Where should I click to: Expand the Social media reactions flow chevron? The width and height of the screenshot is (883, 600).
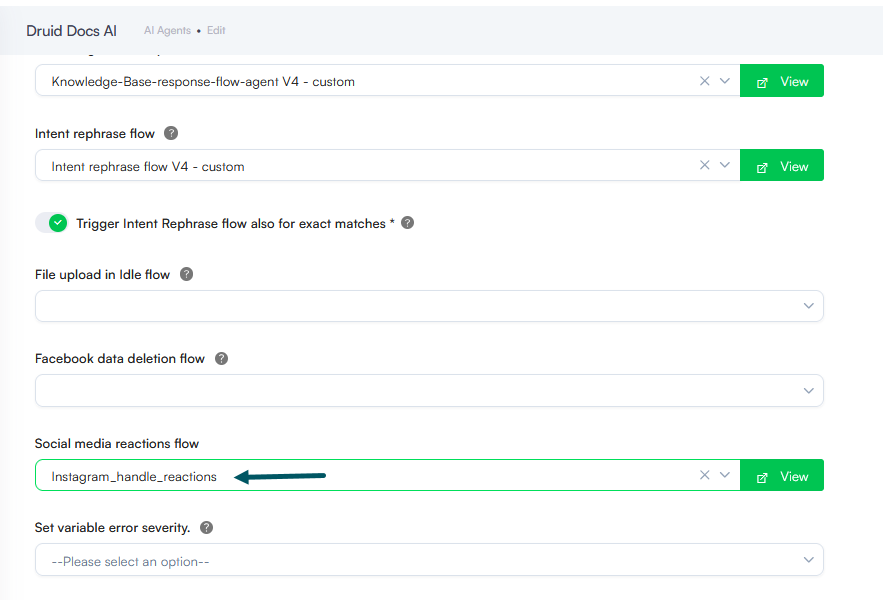(x=725, y=475)
